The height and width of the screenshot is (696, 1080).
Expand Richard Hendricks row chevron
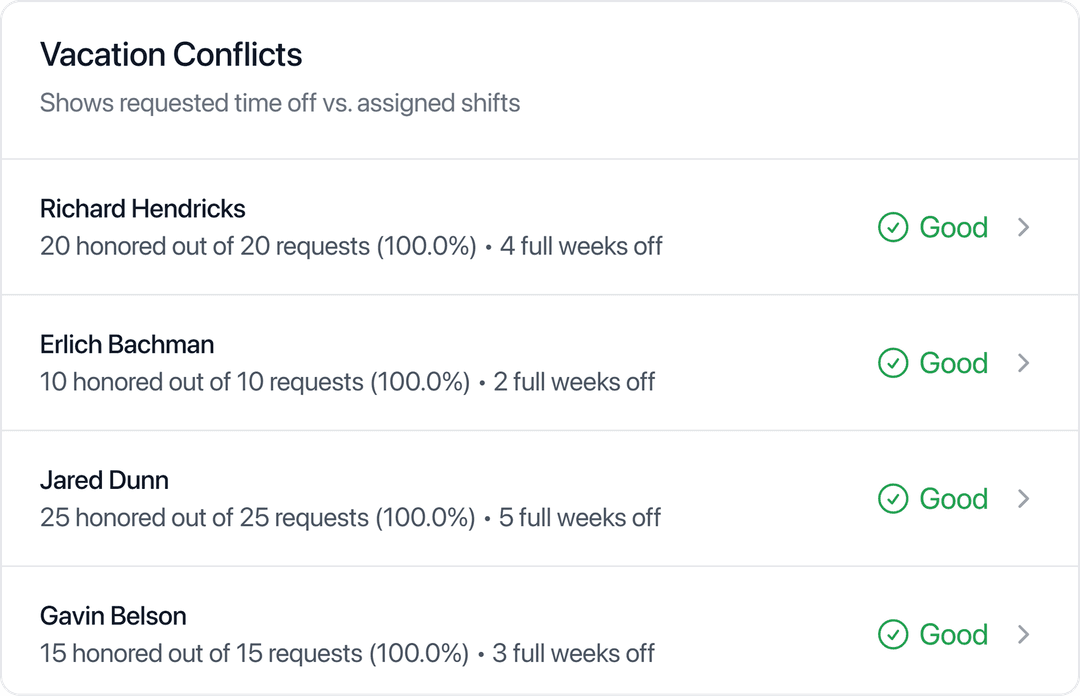point(1023,228)
